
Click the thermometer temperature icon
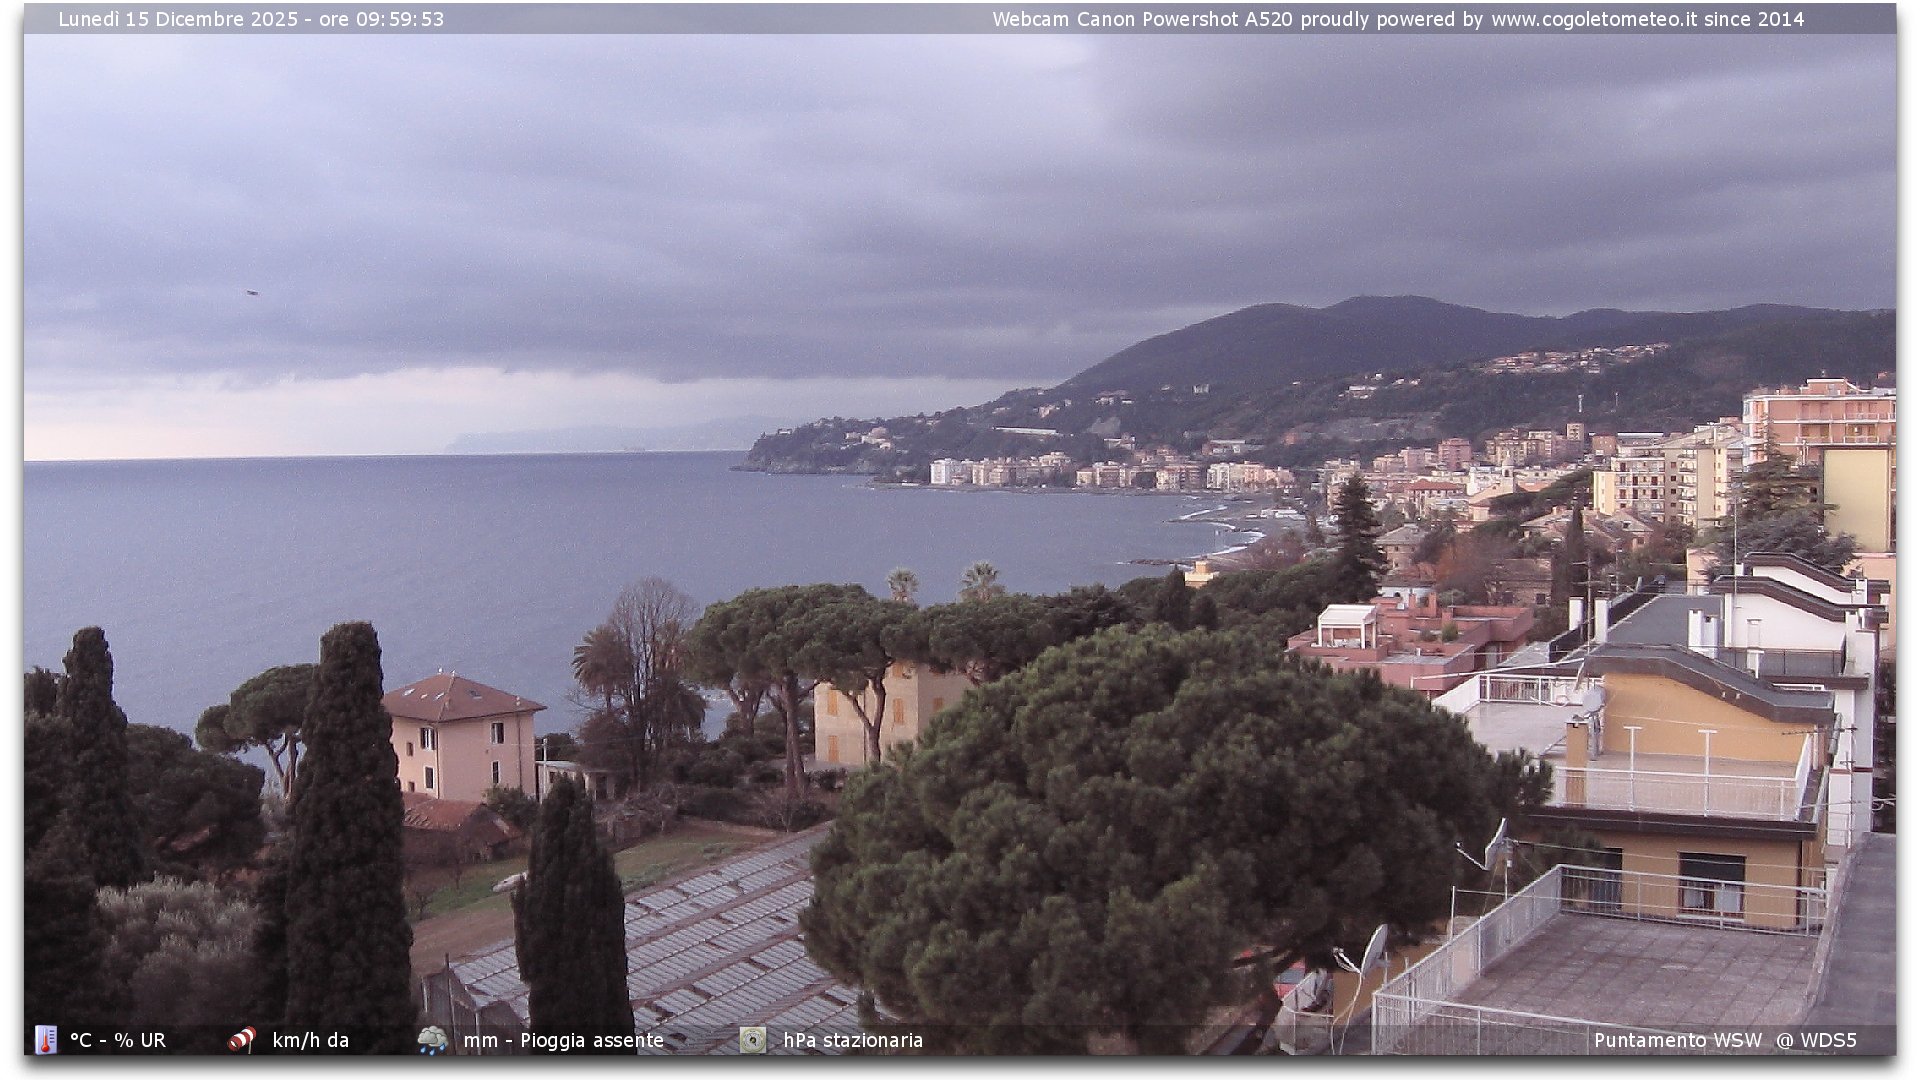click(46, 1039)
